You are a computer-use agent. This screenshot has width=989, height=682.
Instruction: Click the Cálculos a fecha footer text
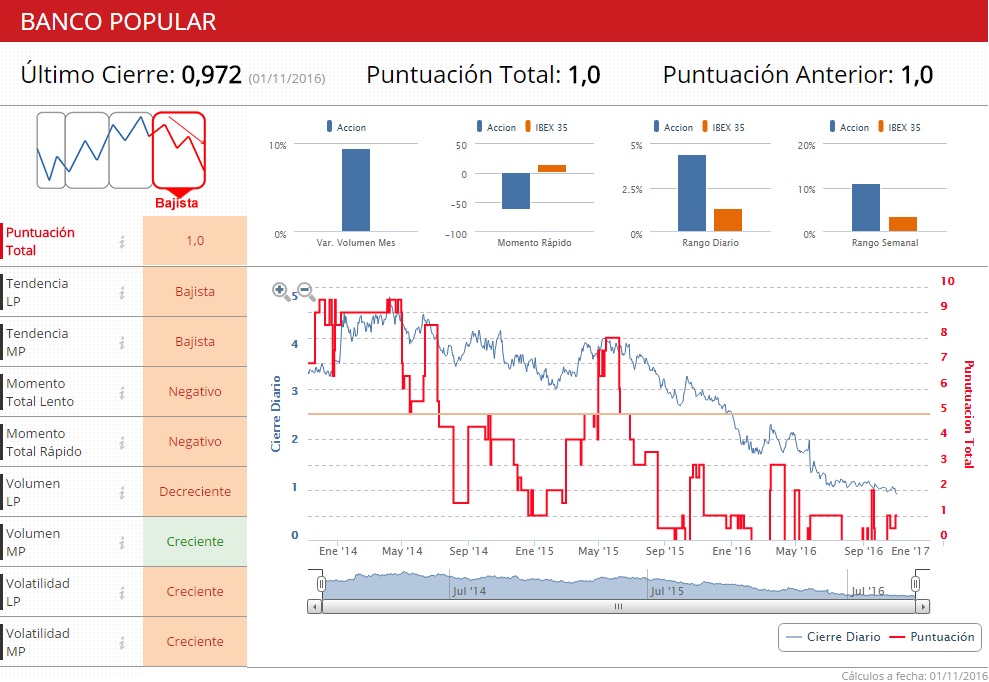click(x=914, y=676)
